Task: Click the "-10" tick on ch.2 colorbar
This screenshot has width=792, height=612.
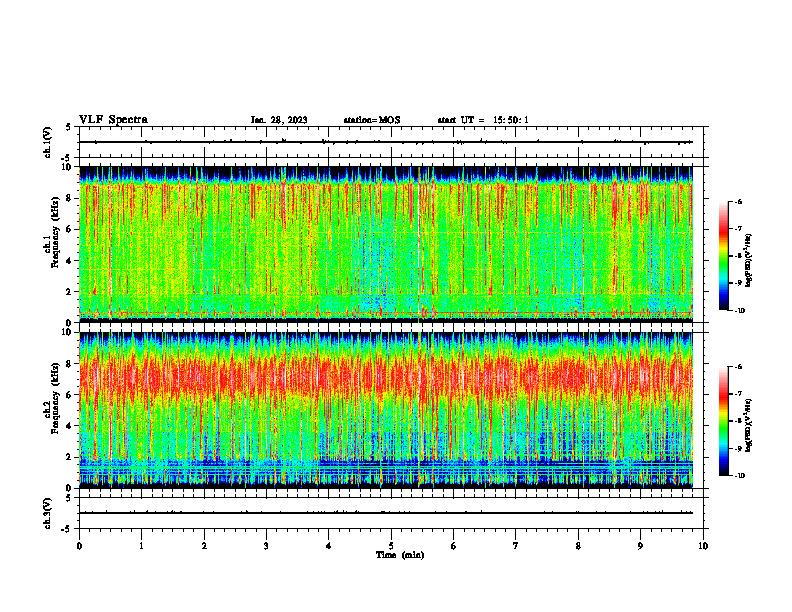Action: pos(740,476)
